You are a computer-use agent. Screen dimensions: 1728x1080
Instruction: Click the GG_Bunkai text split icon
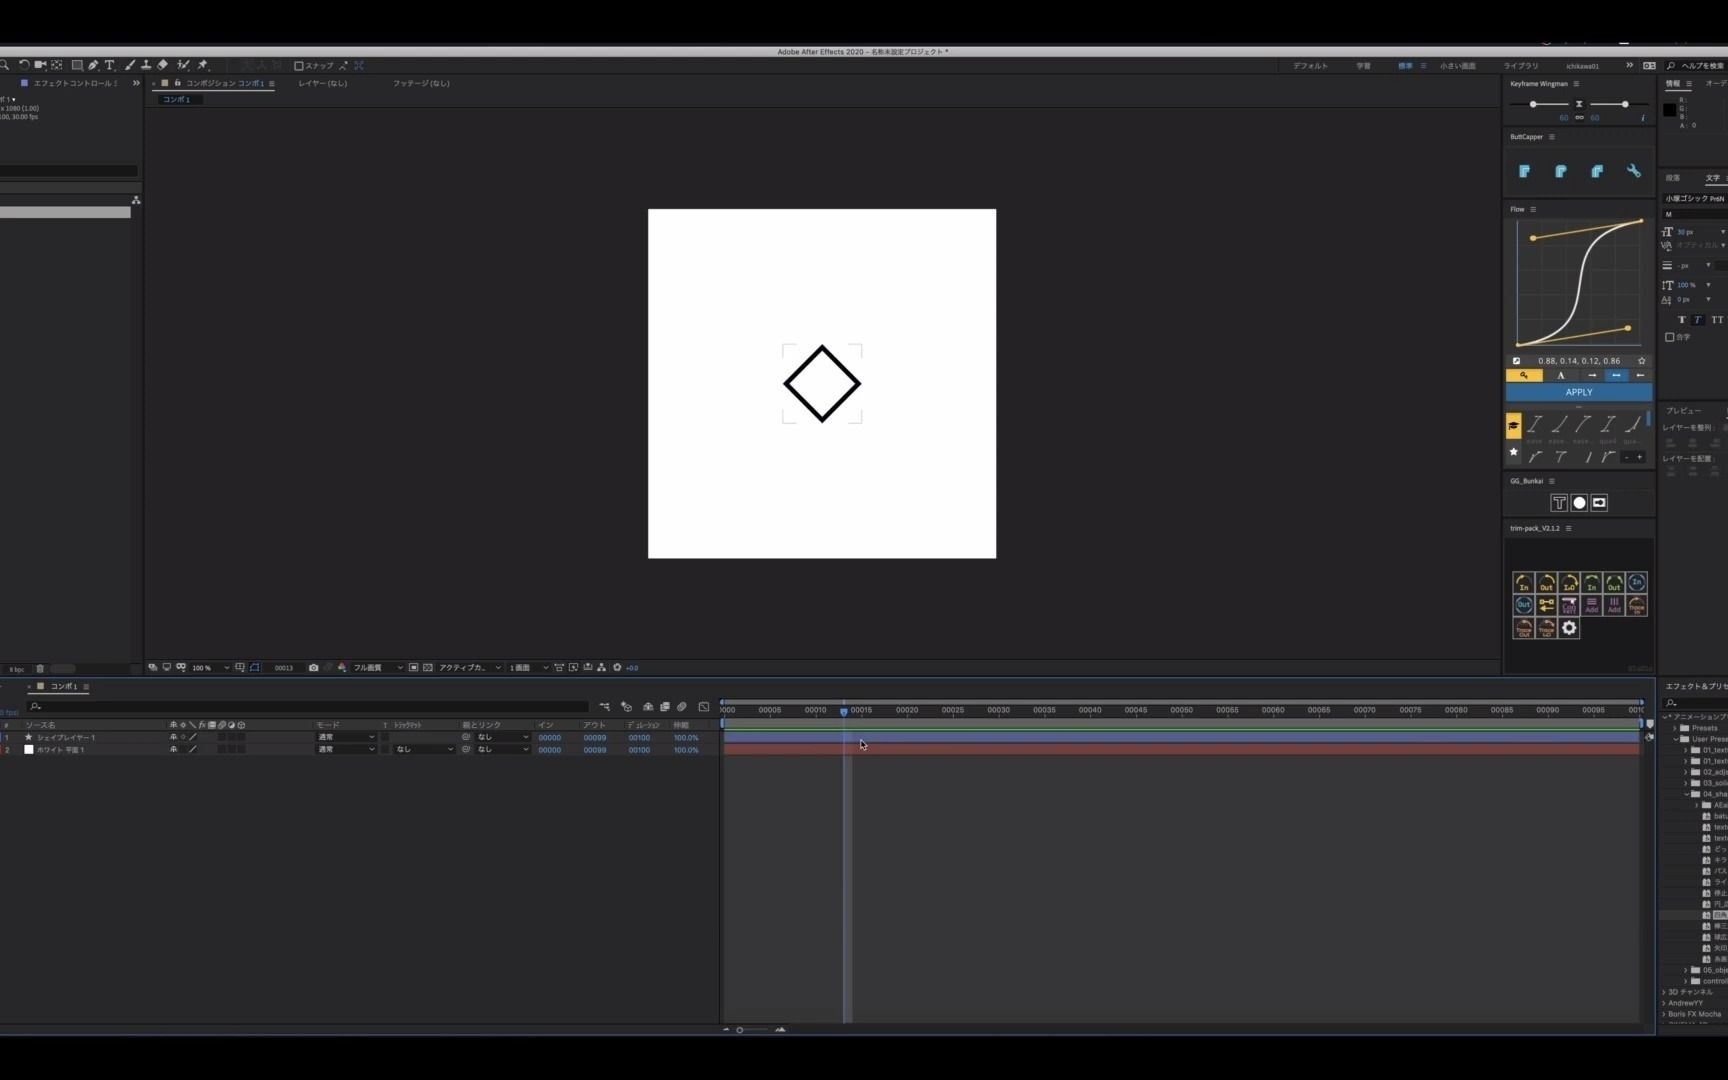(x=1559, y=503)
